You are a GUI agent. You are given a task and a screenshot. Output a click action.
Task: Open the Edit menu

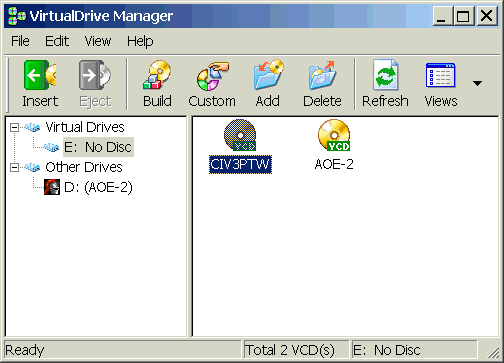coord(57,41)
